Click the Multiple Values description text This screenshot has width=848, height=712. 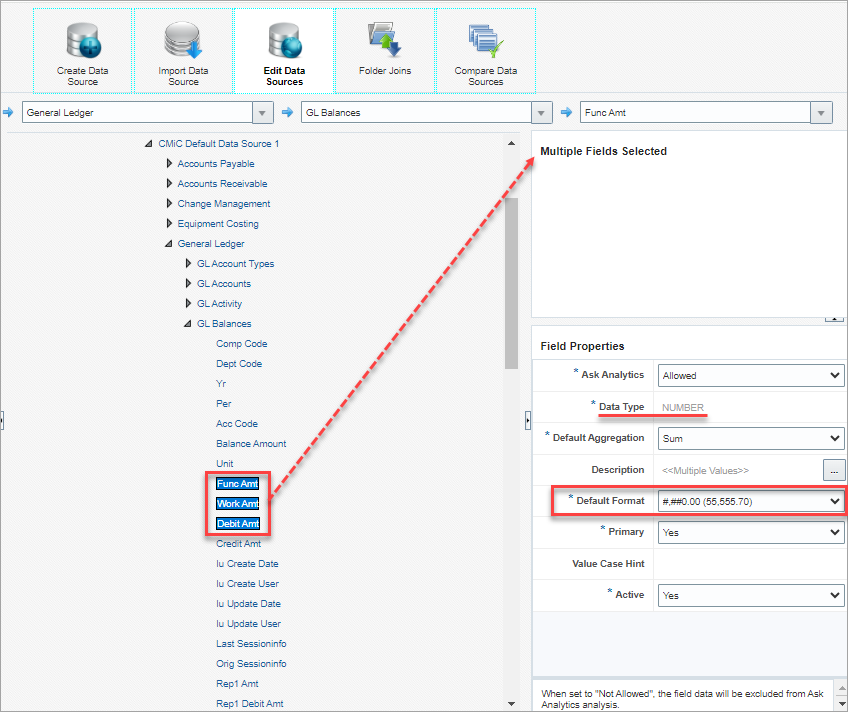[x=705, y=470]
